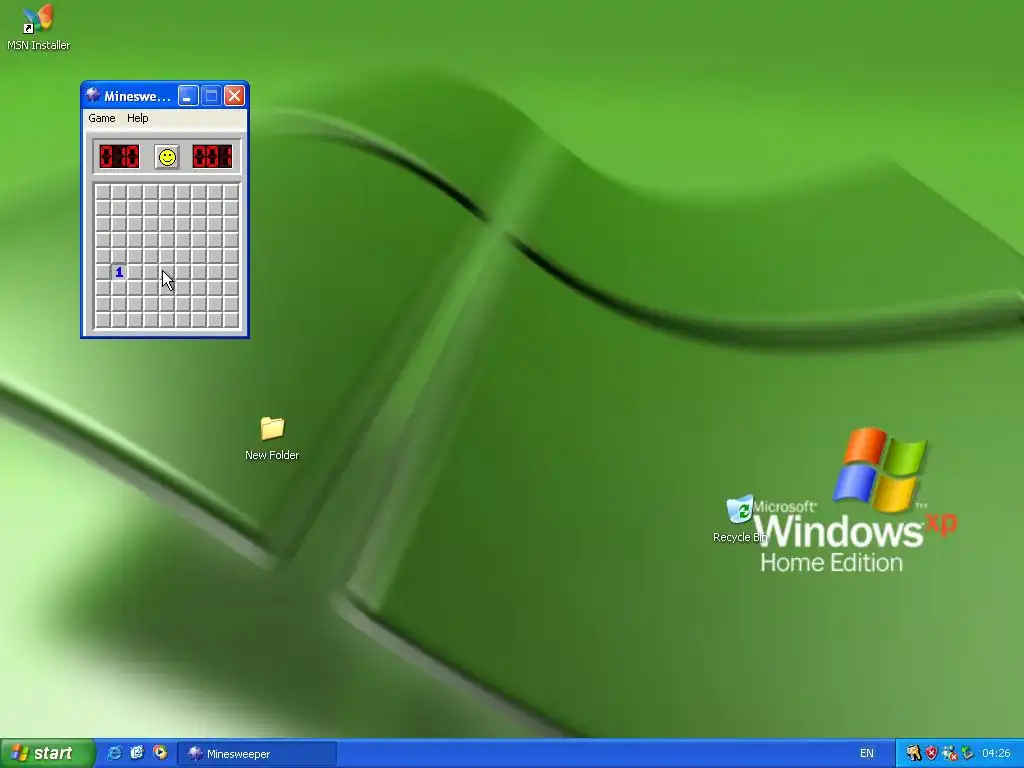Screen dimensions: 1024x768
Task: Open the Game menu in Minesweeper
Action: tap(102, 118)
